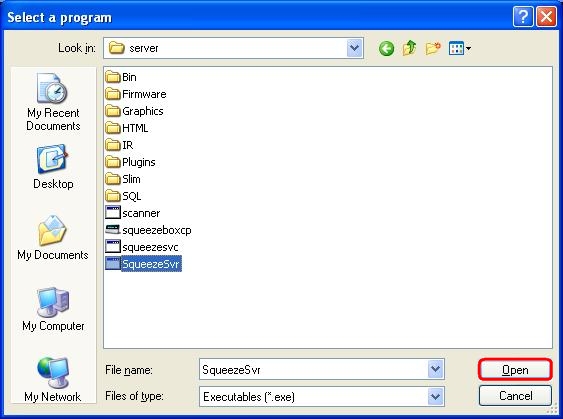Click the 'Plugins' folder name

[139, 162]
